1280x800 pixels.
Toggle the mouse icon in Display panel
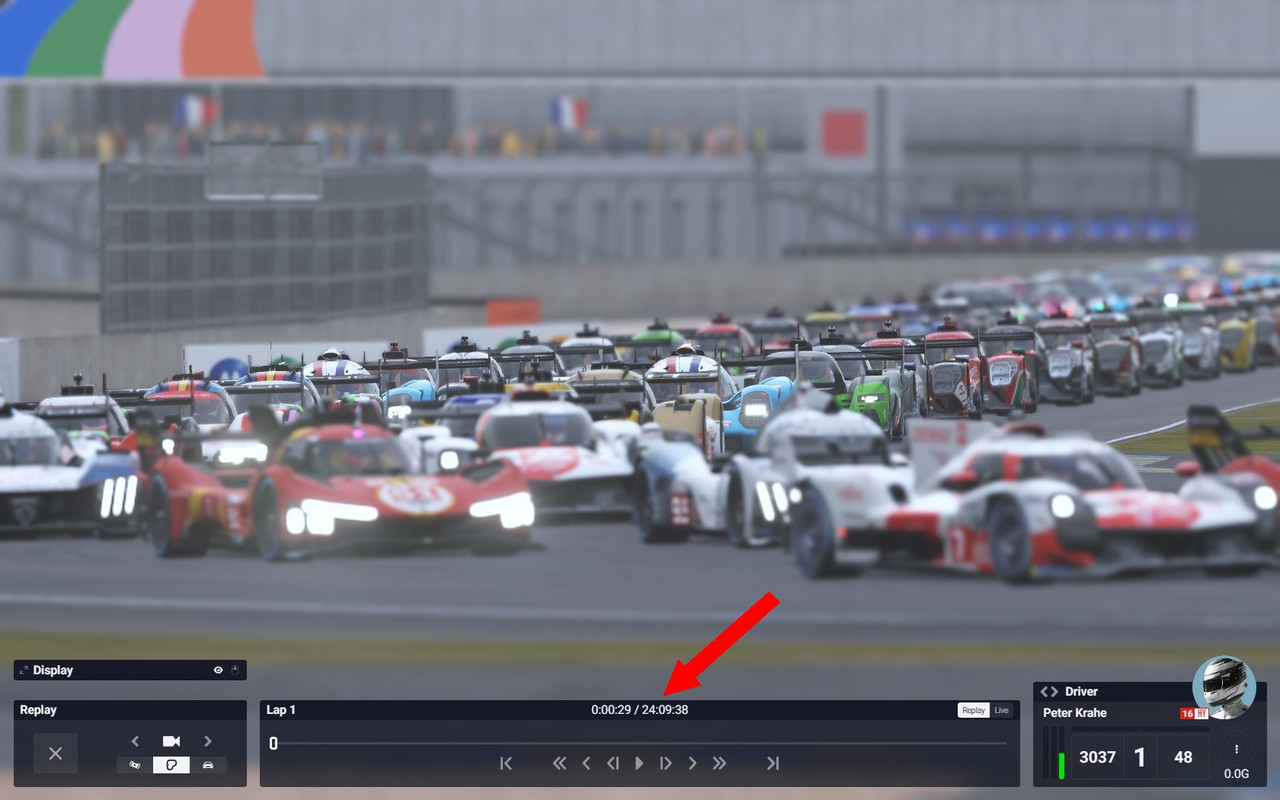[x=235, y=670]
